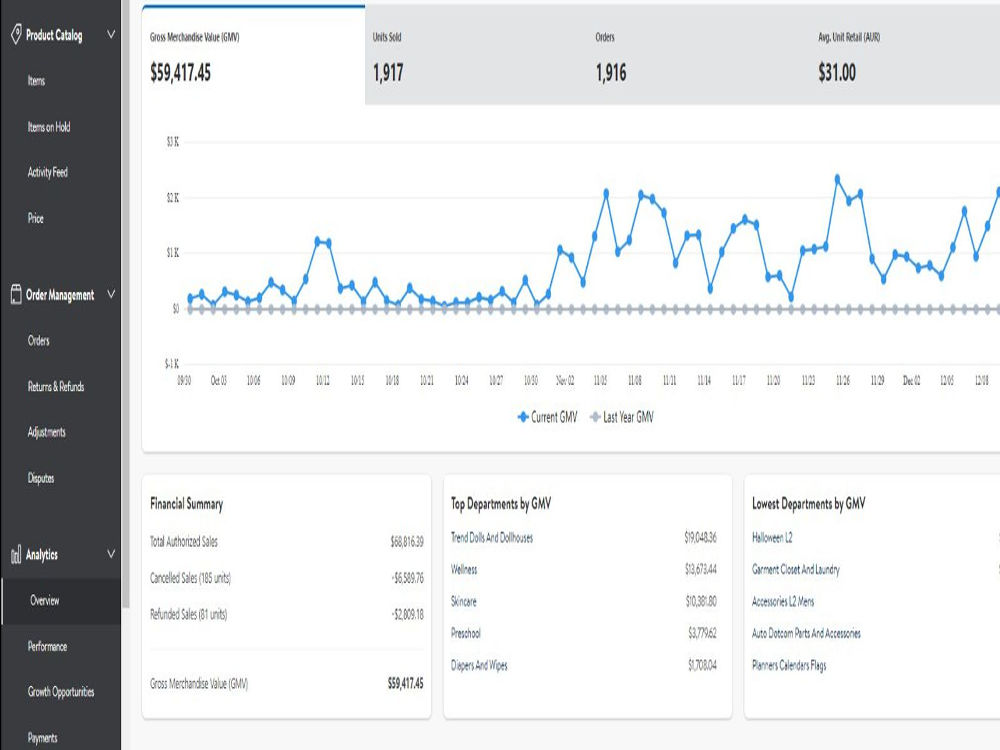Open Orders in the sidebar

[38, 341]
